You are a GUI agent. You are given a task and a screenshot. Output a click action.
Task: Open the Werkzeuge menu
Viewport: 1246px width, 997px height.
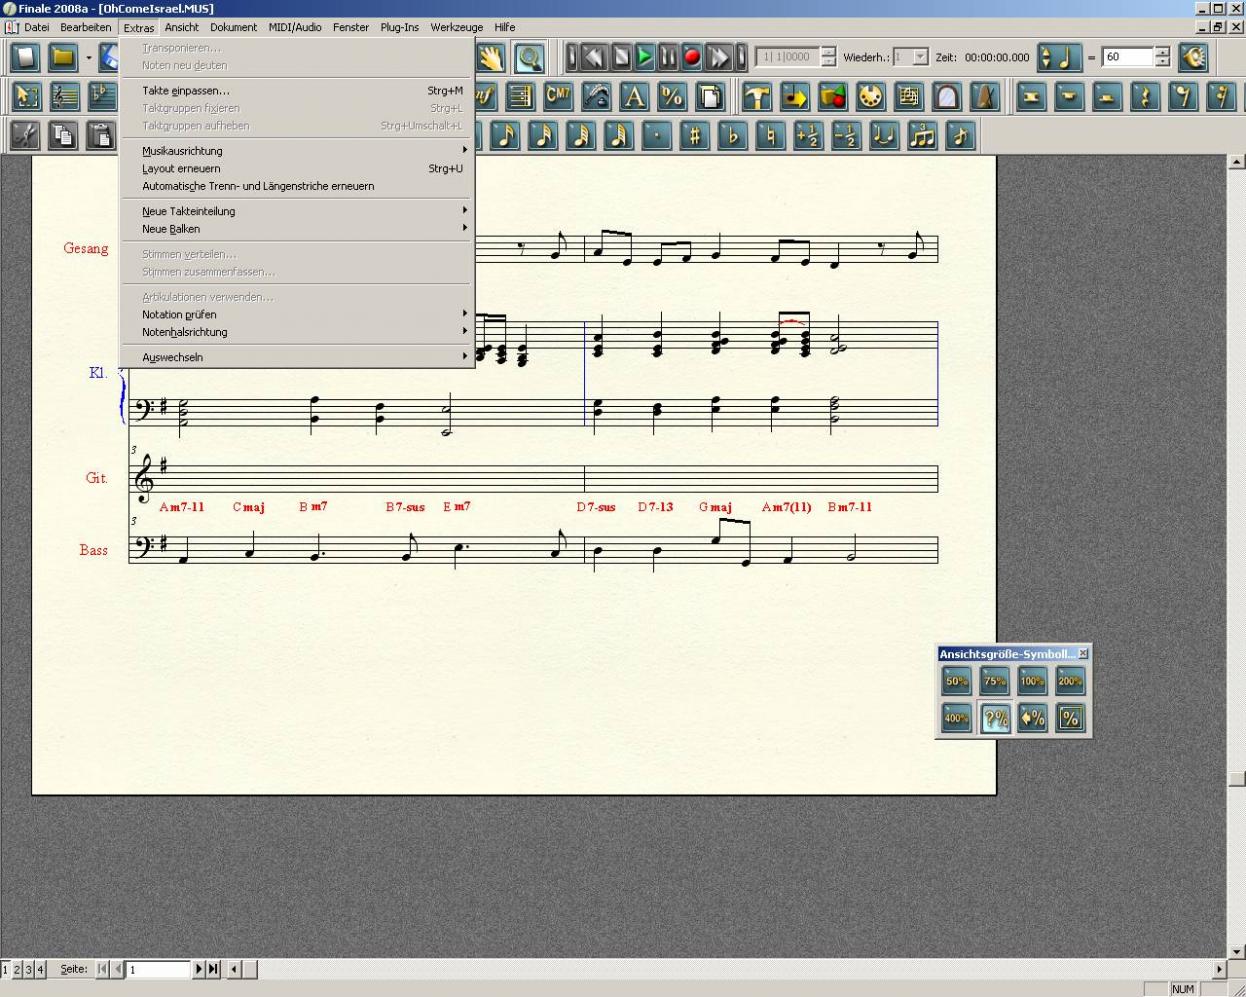456,27
